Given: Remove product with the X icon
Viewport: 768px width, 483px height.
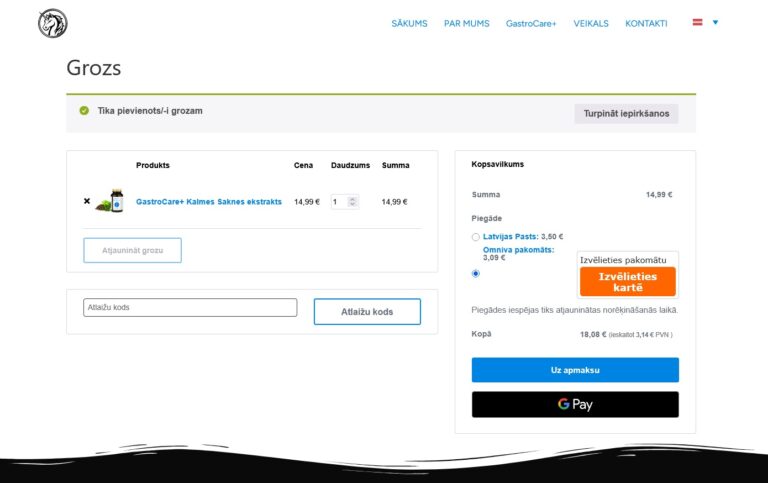Looking at the screenshot, I should (x=87, y=201).
